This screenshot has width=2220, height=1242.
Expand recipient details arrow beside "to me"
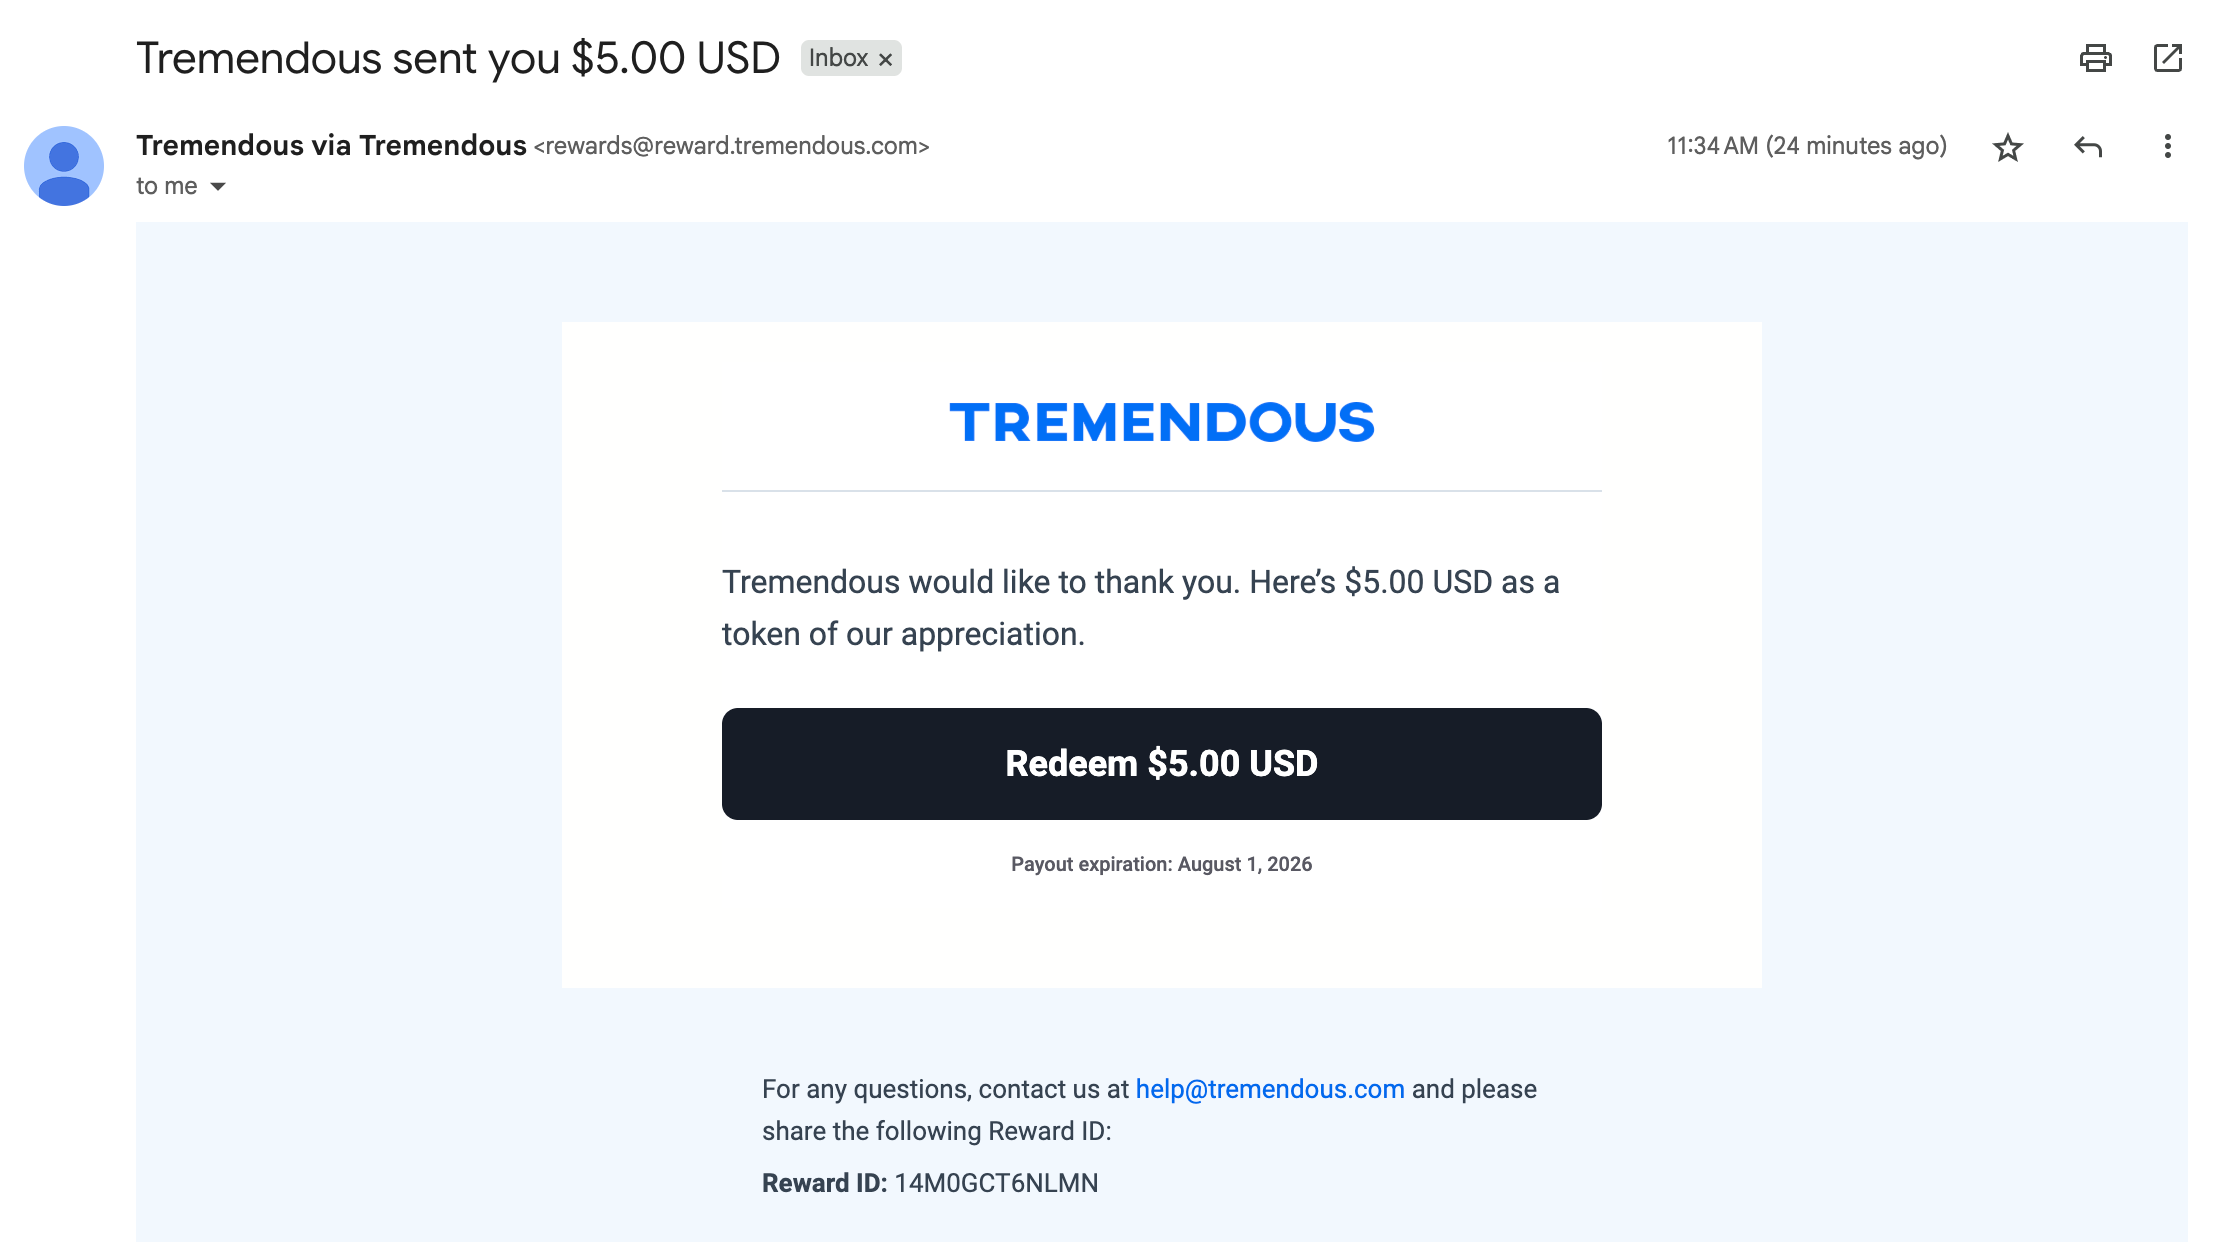pyautogui.click(x=218, y=187)
